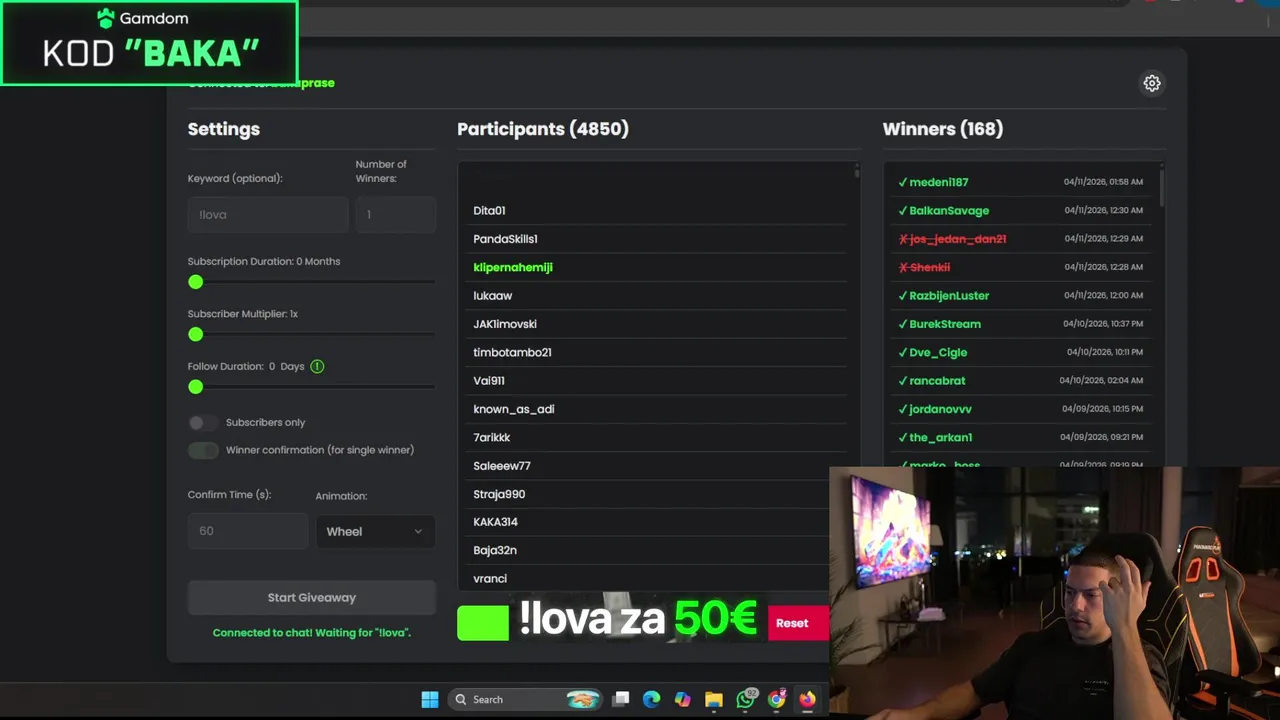Adjust the Subscription Duration slider
This screenshot has height=720, width=1280.
click(196, 282)
